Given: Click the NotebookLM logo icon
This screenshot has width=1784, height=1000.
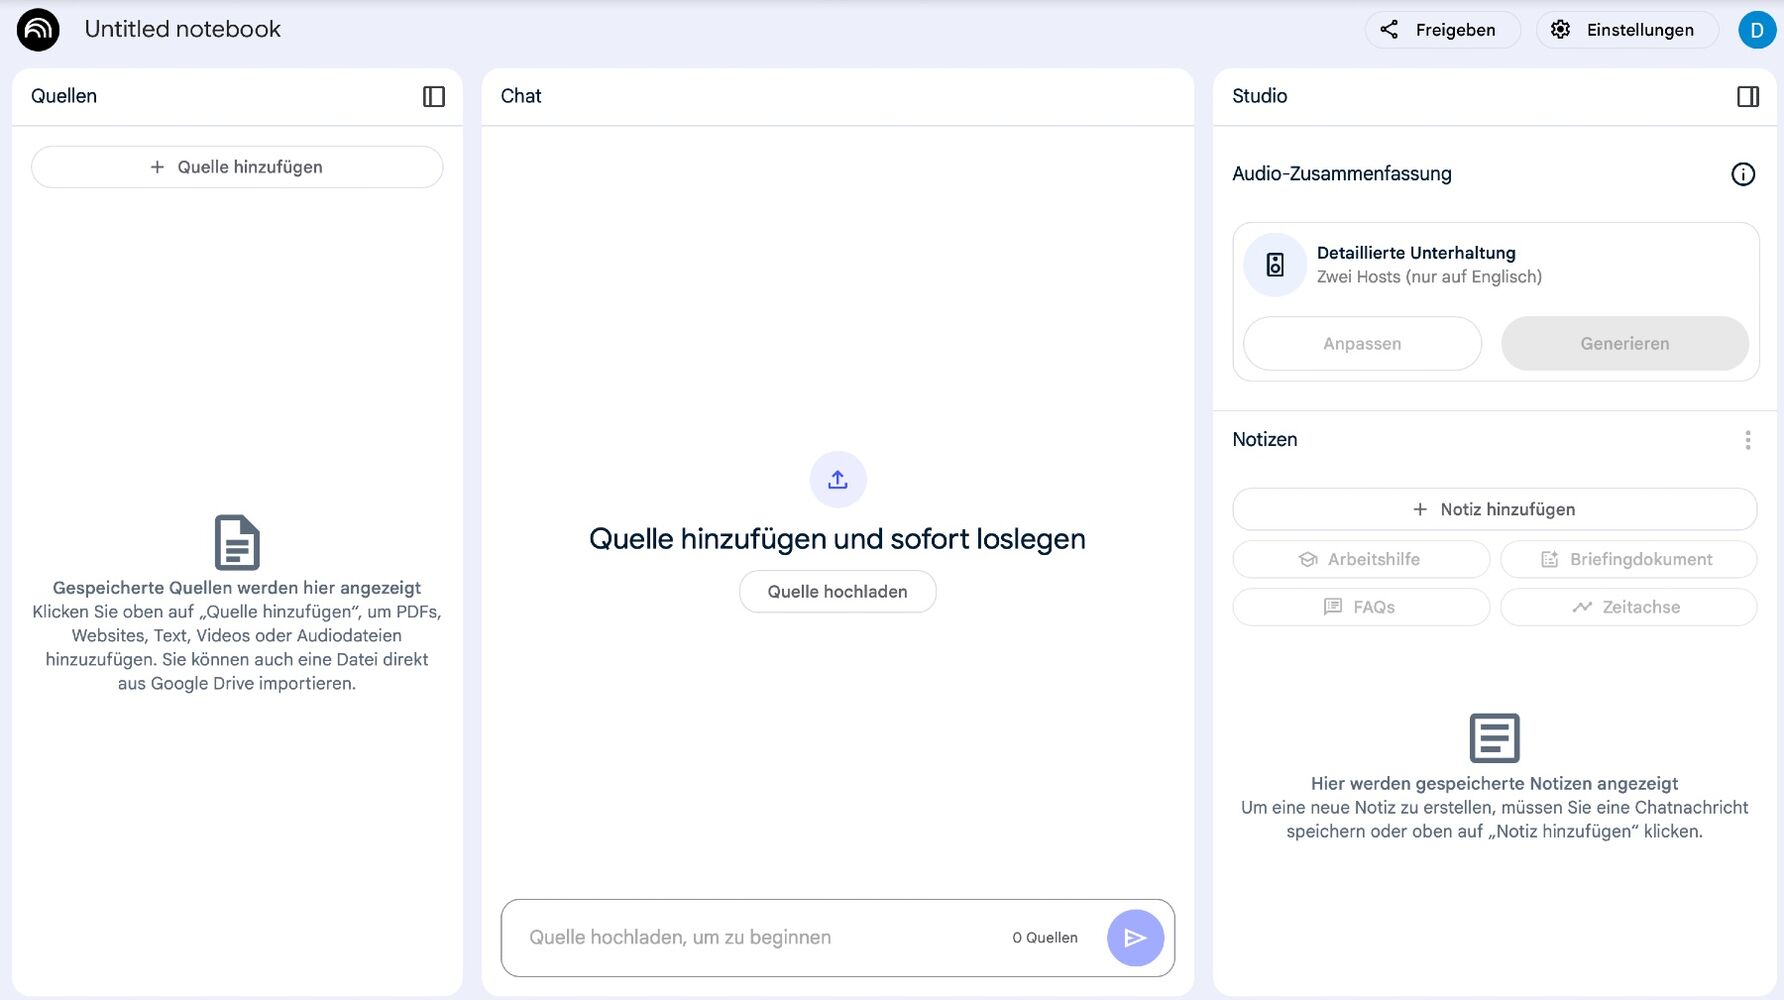Looking at the screenshot, I should (38, 30).
